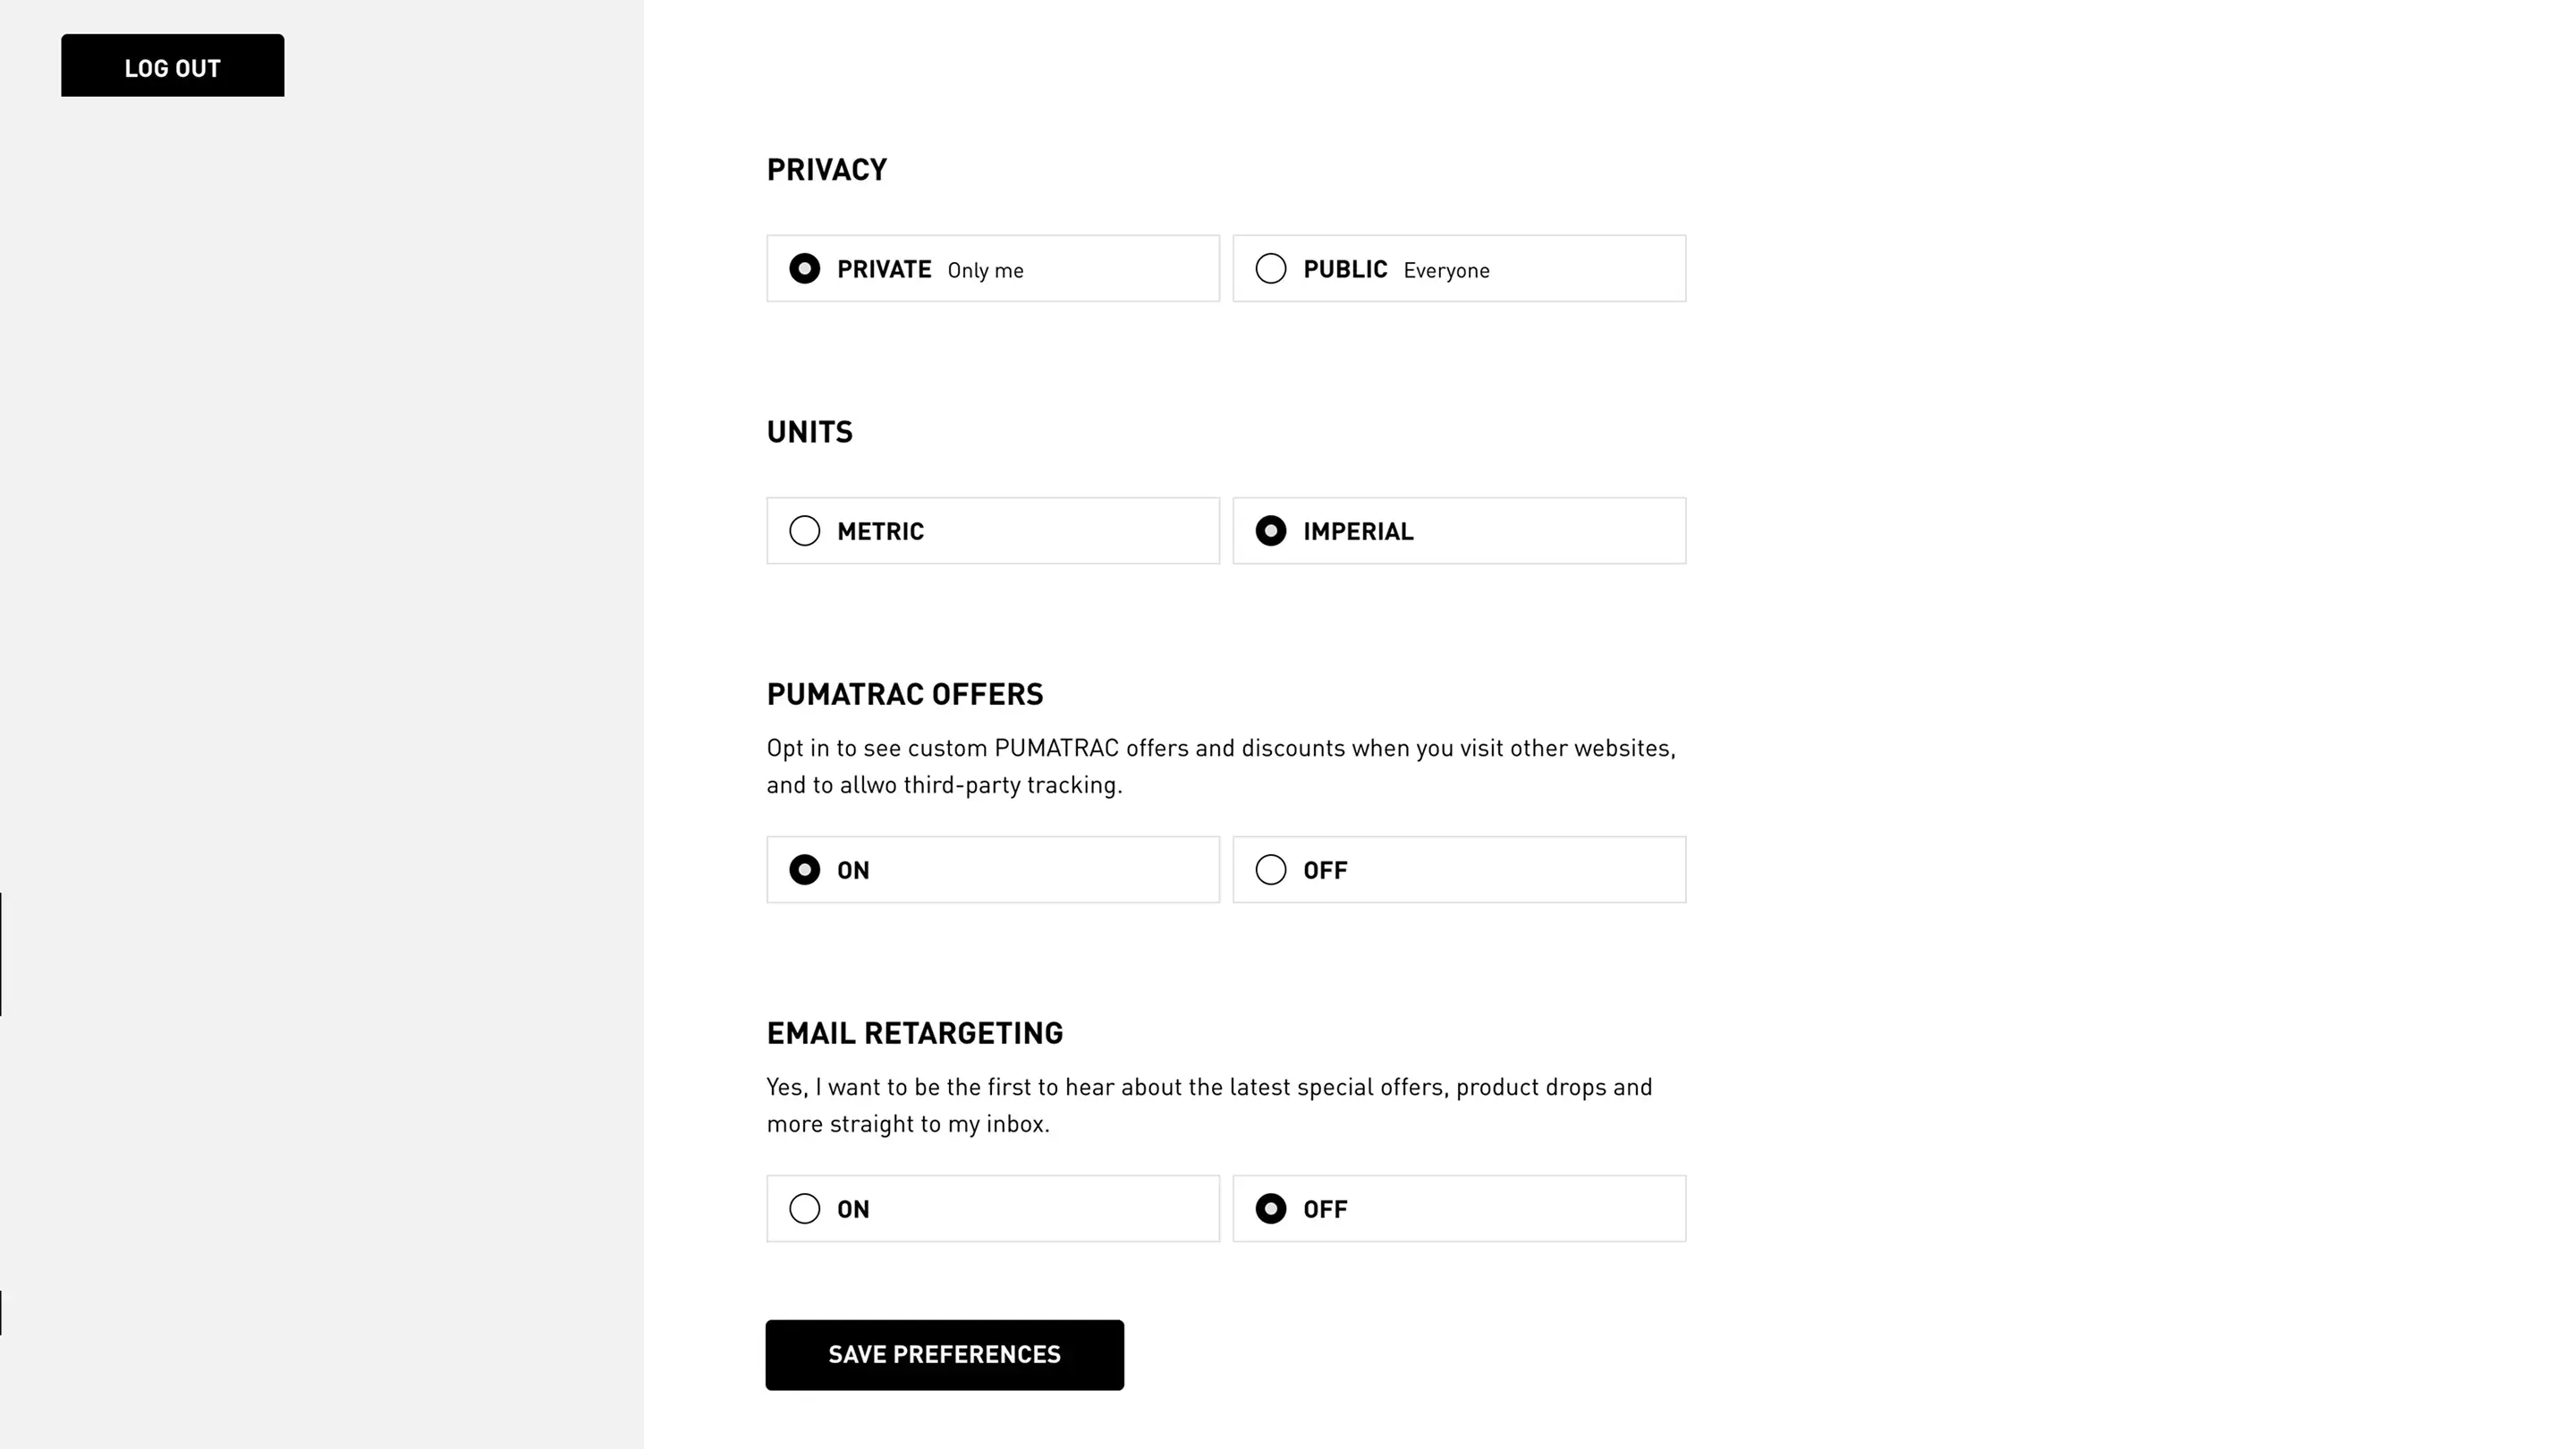The width and height of the screenshot is (2576, 1449).
Task: Click the 'Everyone' label text
Action: point(1446,271)
